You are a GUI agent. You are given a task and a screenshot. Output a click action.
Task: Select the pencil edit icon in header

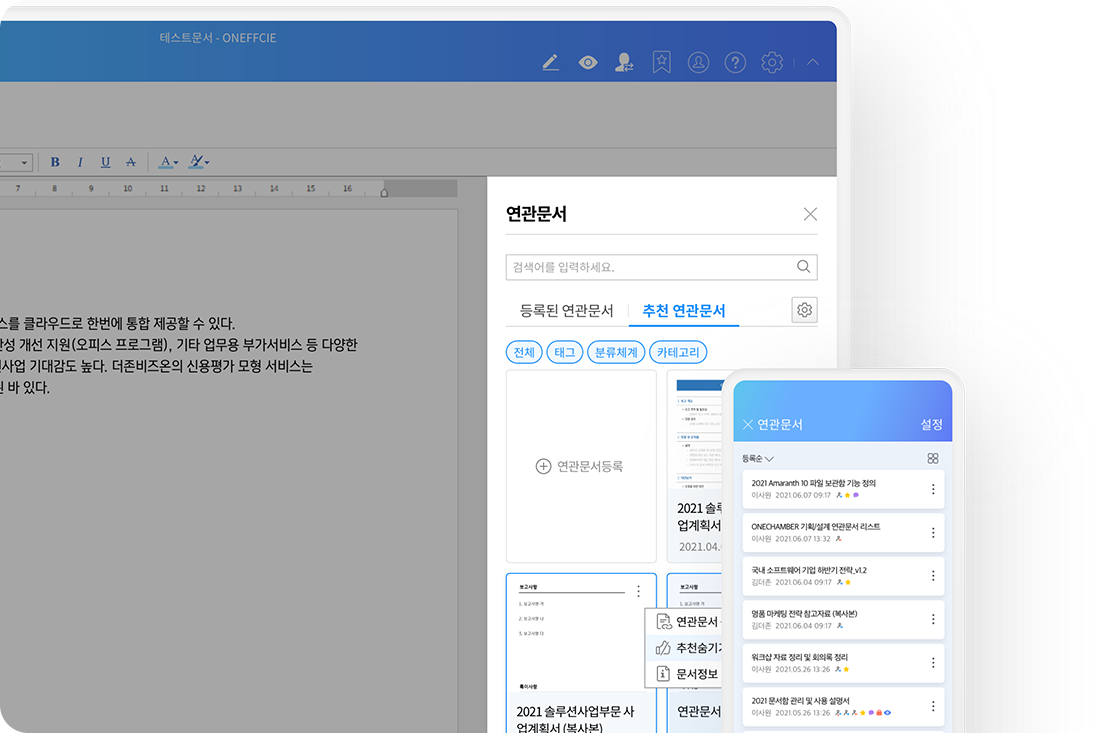click(x=550, y=63)
